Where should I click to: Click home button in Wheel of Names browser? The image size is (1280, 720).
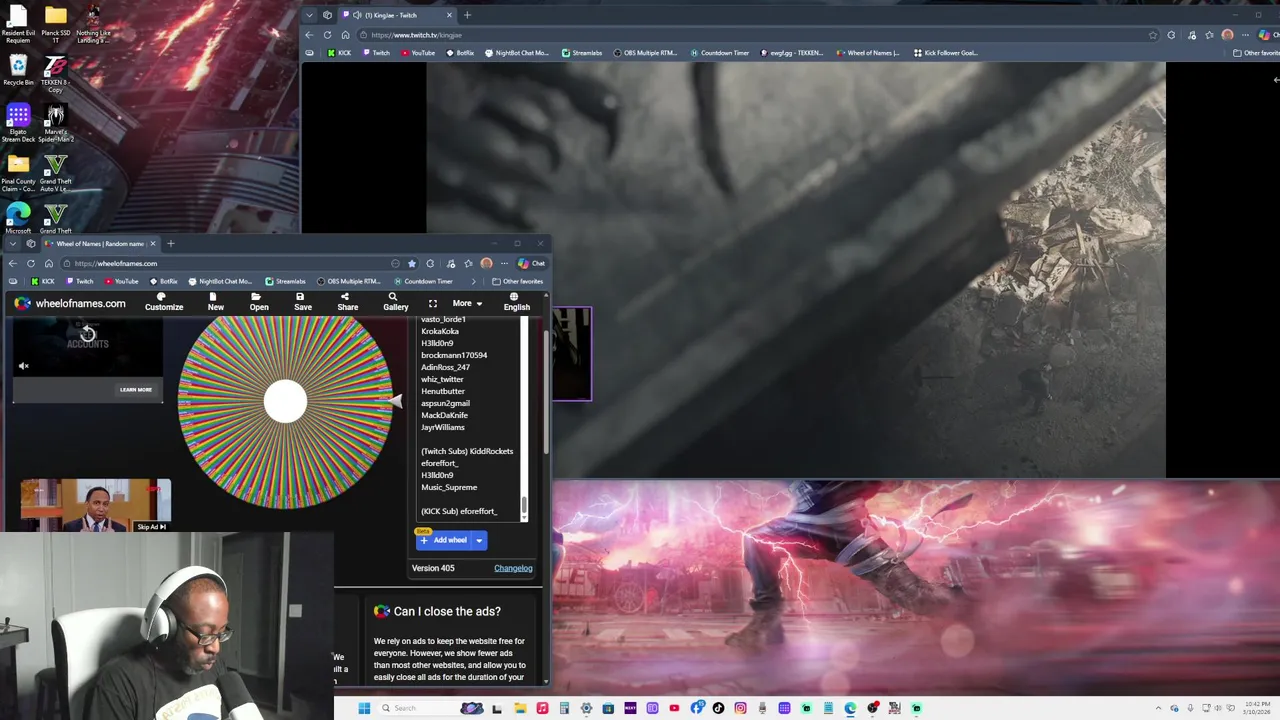pyautogui.click(x=49, y=263)
